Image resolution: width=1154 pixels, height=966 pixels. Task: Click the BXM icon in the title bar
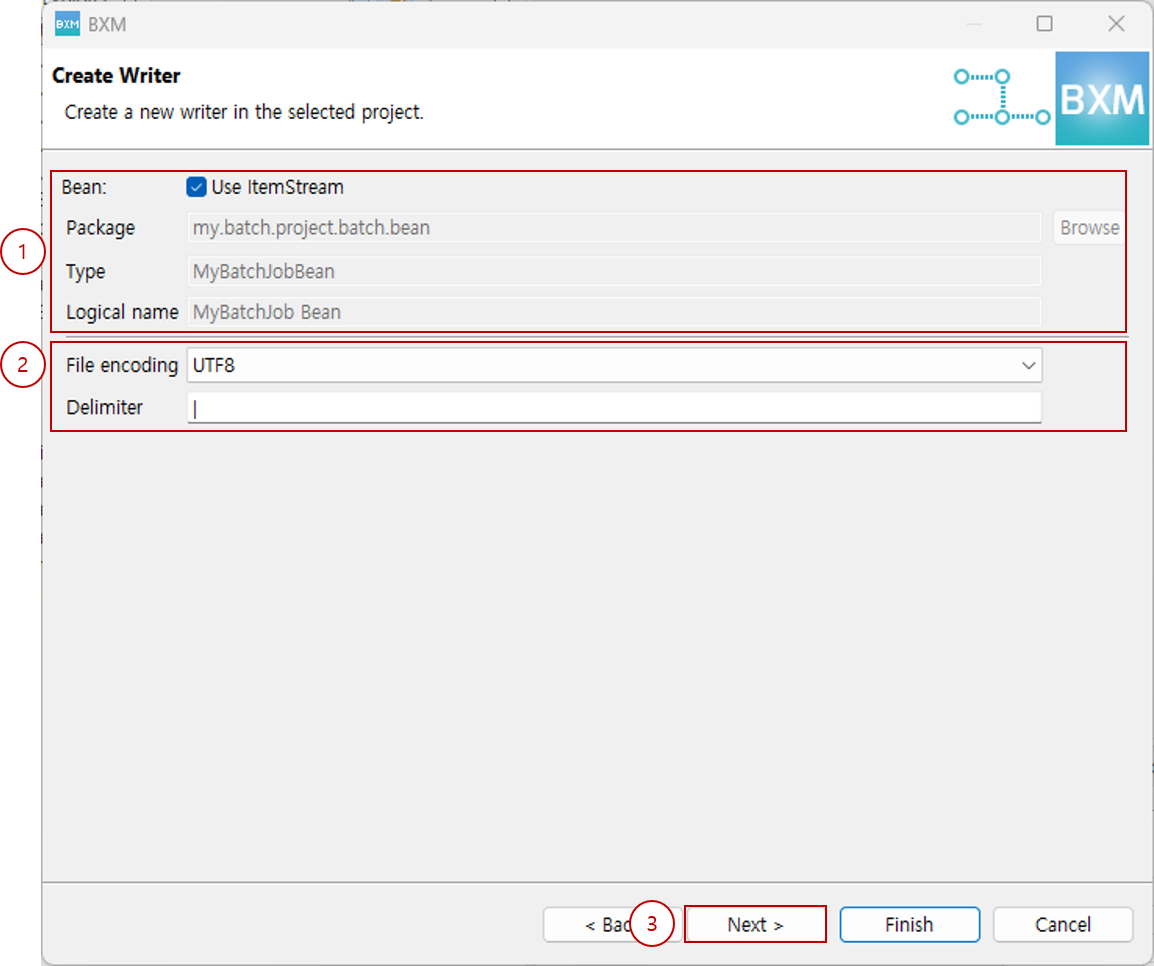pyautogui.click(x=66, y=23)
